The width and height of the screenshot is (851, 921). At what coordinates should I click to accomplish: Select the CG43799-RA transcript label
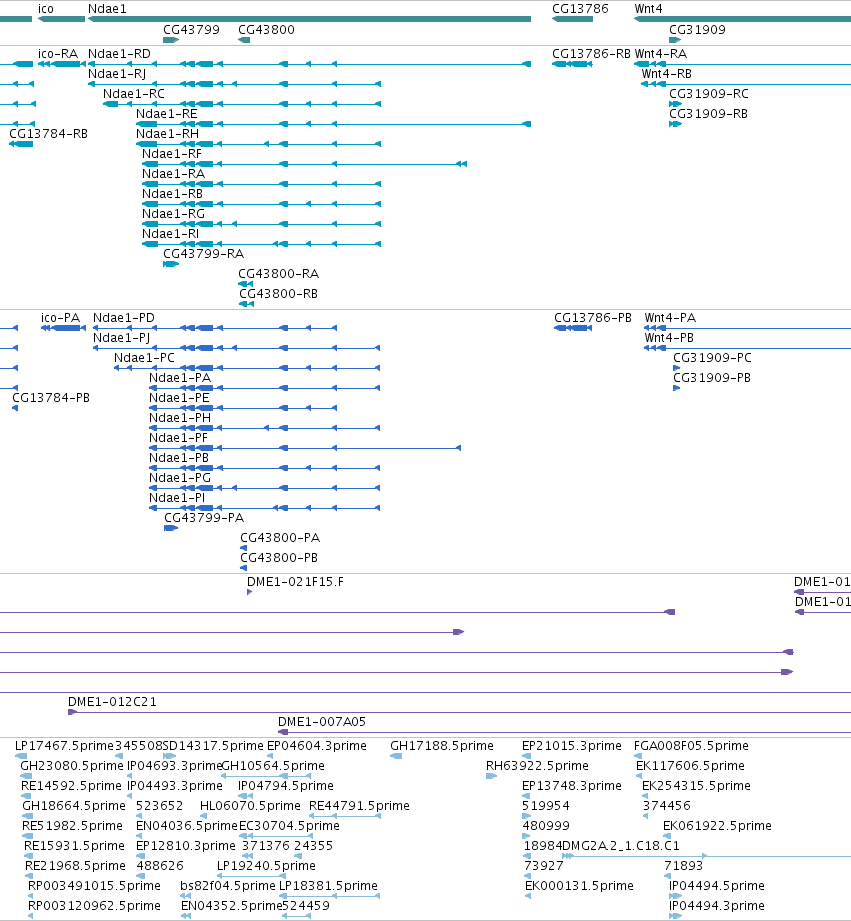click(x=204, y=254)
